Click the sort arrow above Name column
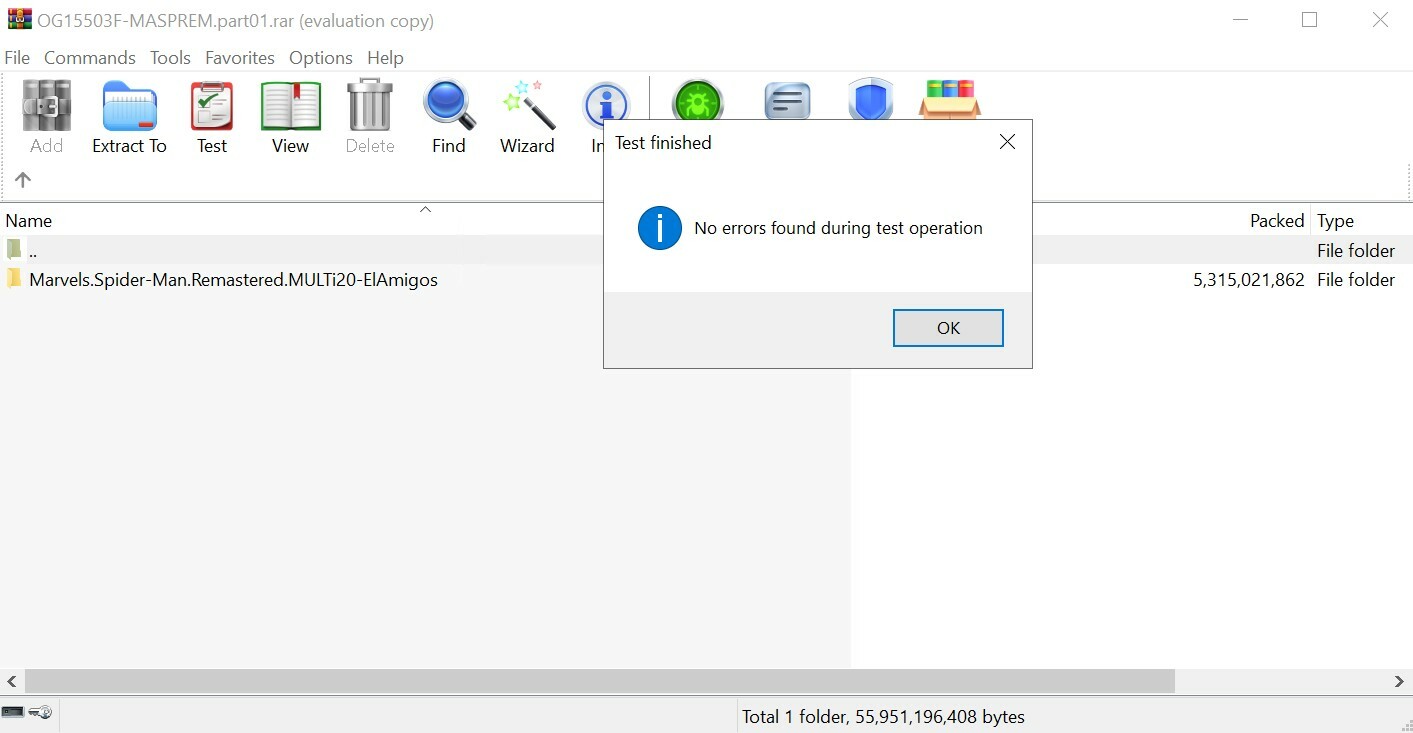1413x733 pixels. [425, 209]
